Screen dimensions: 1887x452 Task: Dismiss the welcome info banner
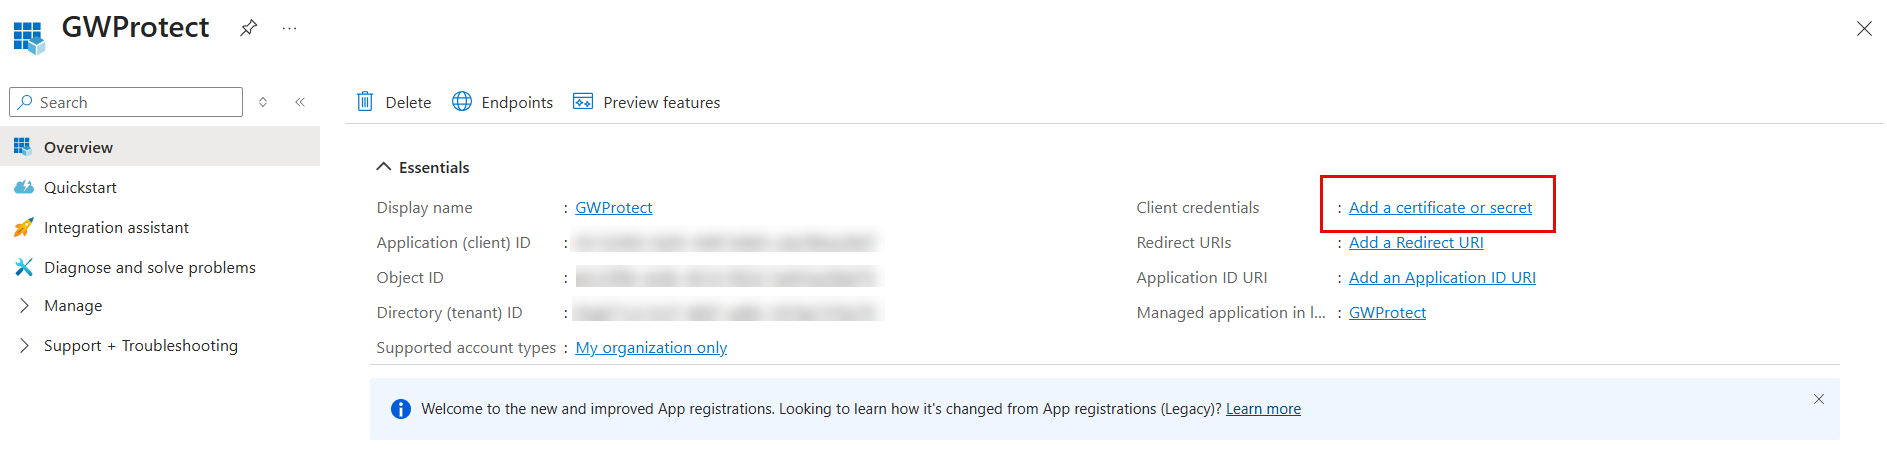(x=1819, y=399)
